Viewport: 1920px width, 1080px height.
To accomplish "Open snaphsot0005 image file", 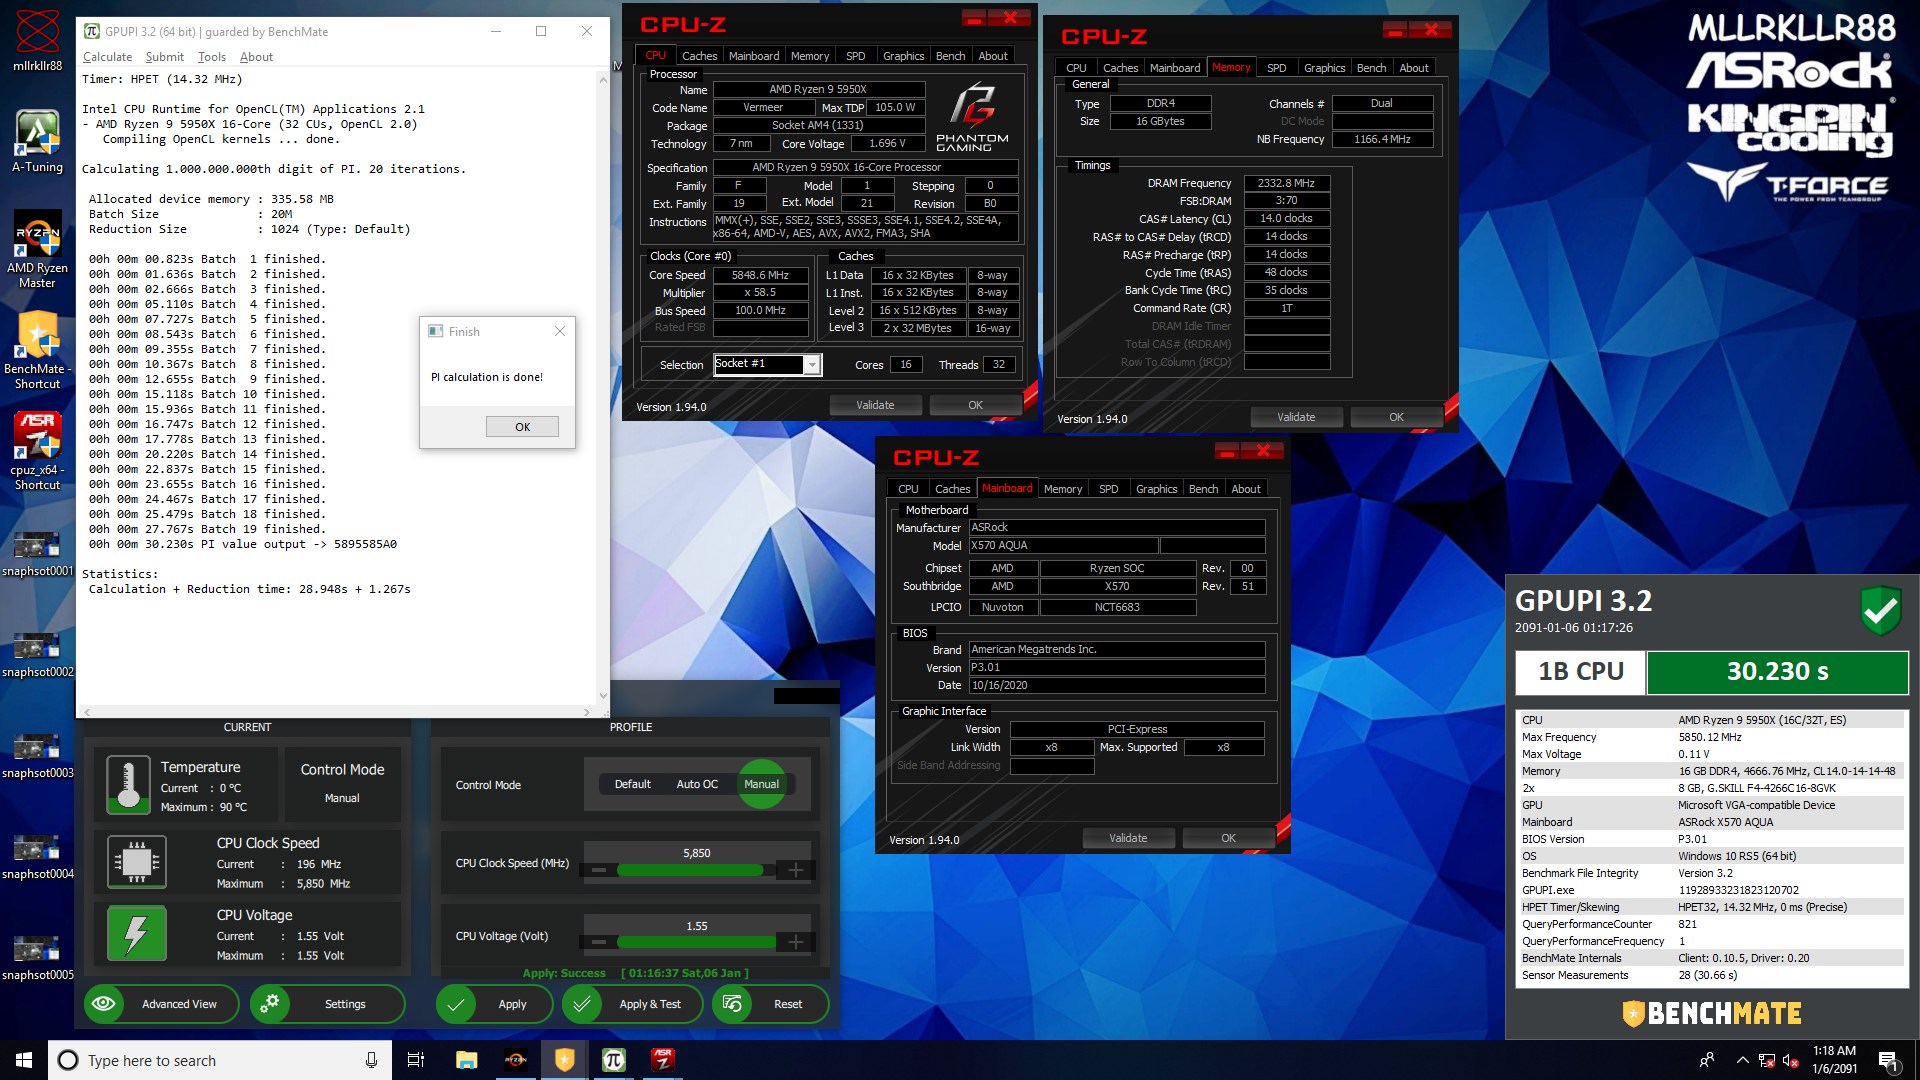I will [37, 958].
